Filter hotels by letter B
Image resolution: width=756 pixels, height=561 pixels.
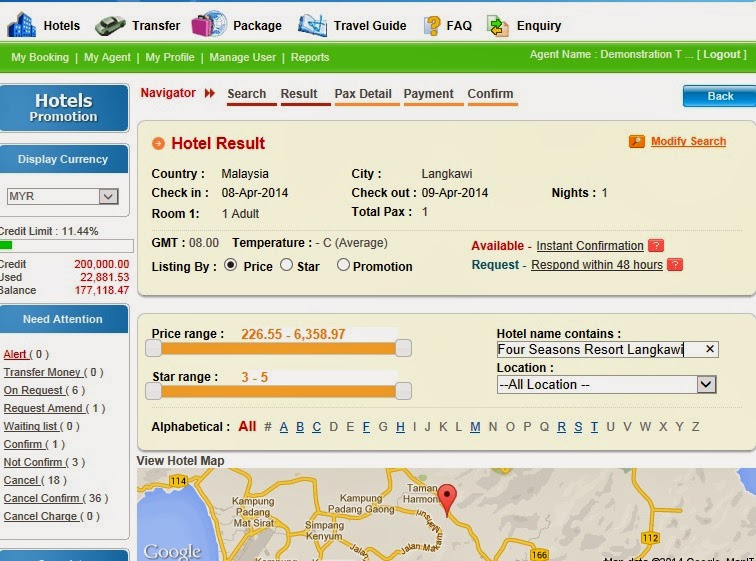tap(300, 427)
